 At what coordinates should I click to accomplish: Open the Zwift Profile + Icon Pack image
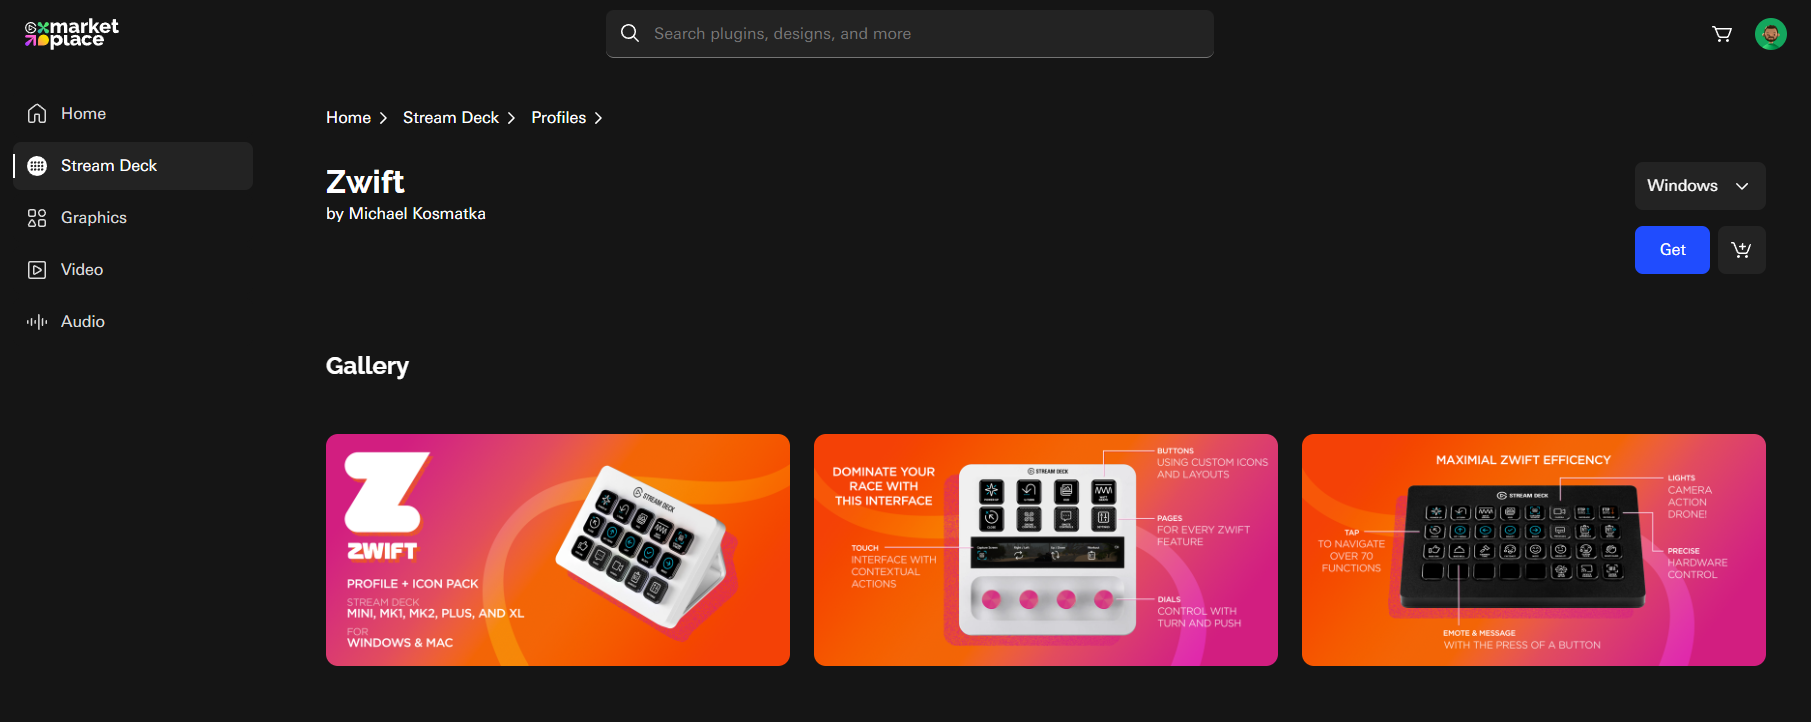click(557, 550)
